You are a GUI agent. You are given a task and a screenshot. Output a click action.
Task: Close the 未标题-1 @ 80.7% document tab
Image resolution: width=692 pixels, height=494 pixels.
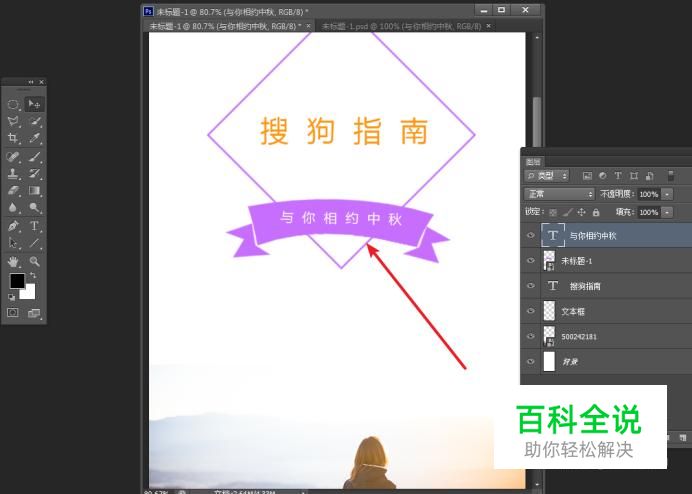308,26
